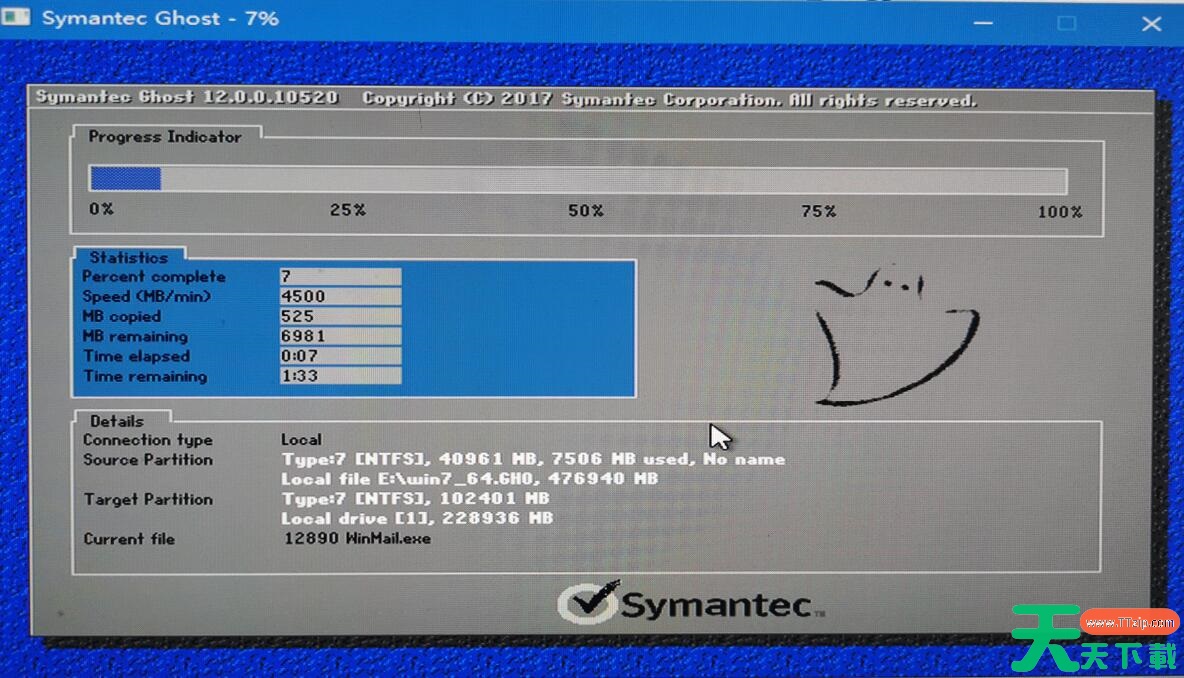Click the 0% progress marker
The image size is (1184, 678).
click(x=101, y=209)
